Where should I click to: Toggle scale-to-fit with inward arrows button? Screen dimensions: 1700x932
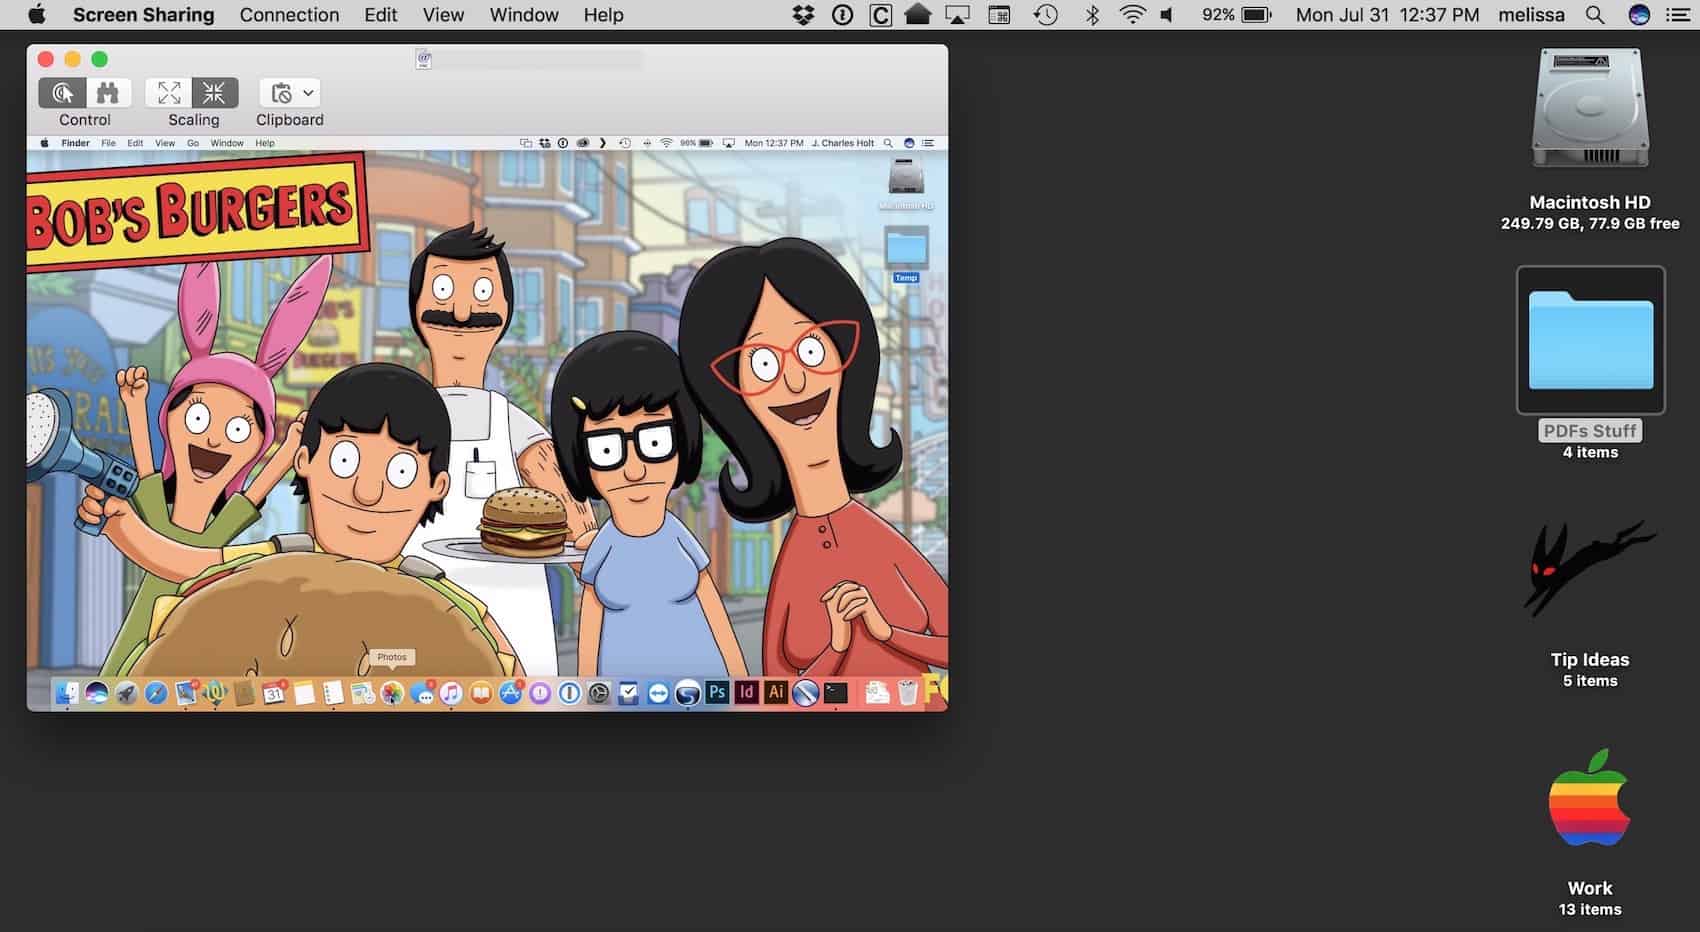tap(214, 93)
